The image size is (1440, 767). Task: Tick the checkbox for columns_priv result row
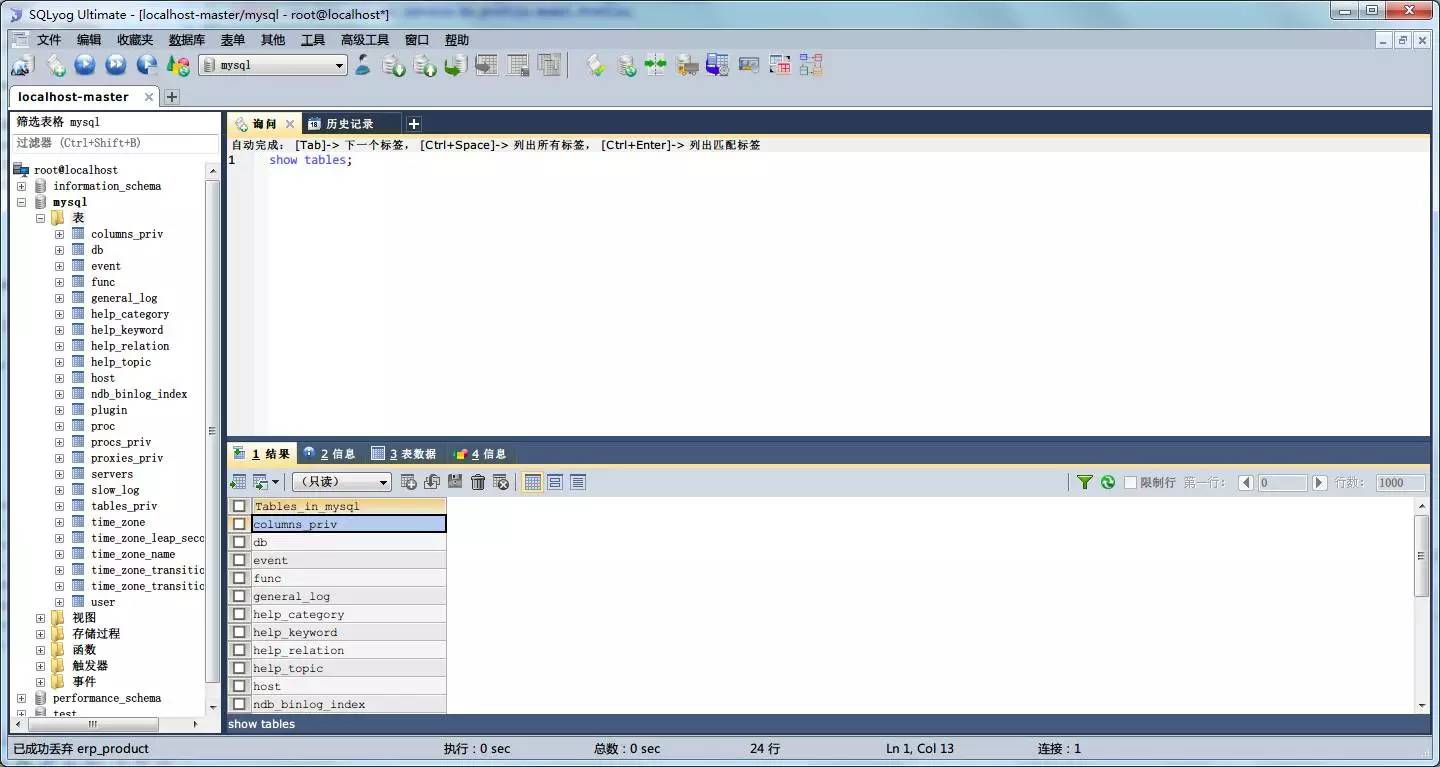(x=239, y=524)
